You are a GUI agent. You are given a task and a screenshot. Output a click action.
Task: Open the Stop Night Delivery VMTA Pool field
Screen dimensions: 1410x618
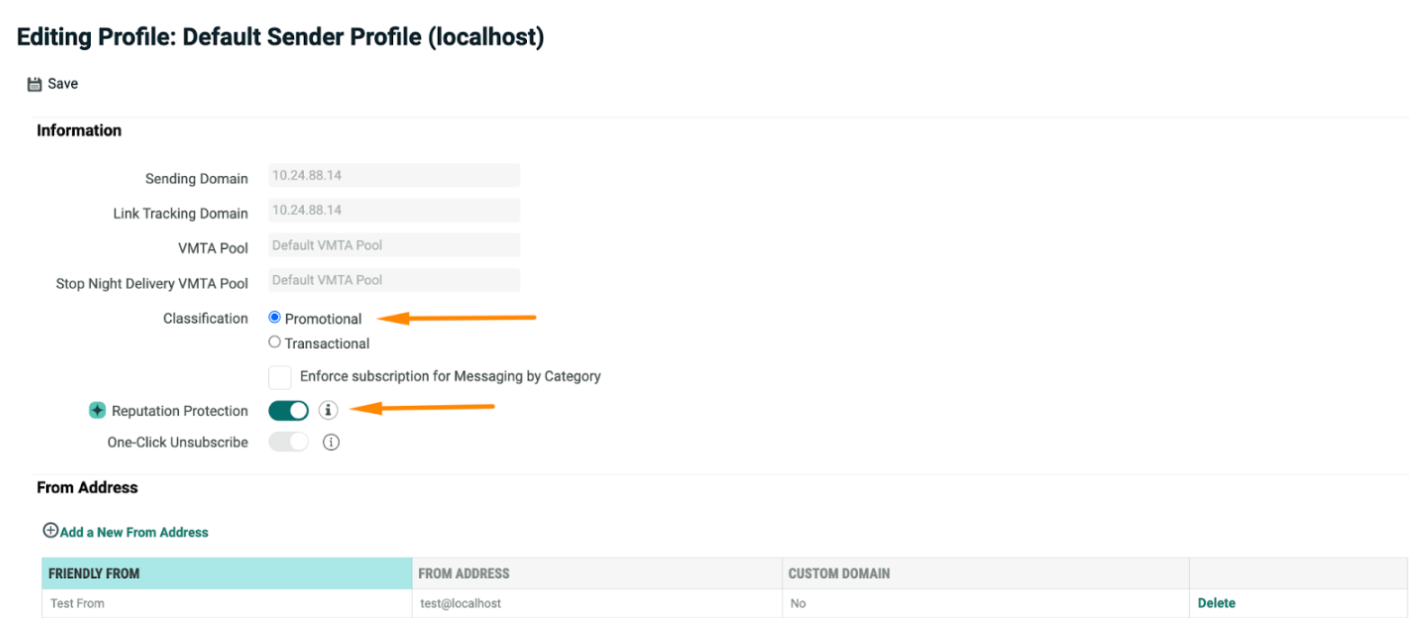pyautogui.click(x=394, y=280)
